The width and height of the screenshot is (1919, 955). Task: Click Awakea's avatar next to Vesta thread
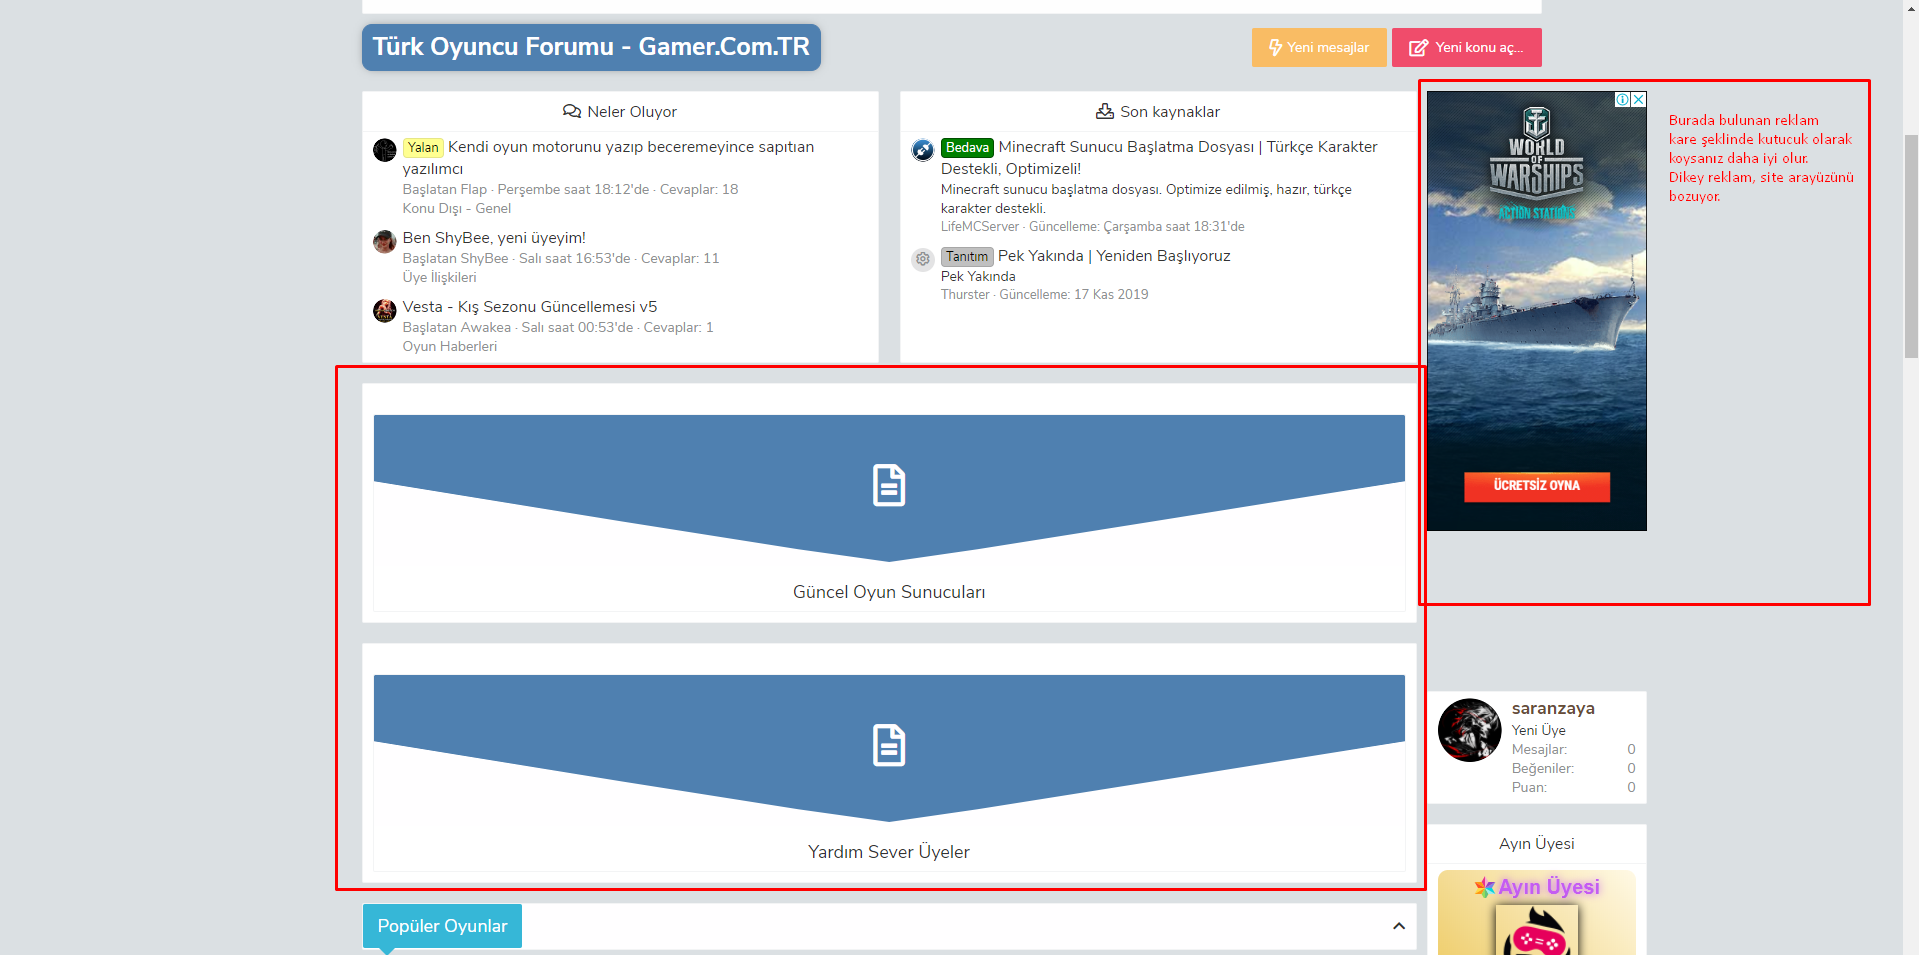click(x=385, y=310)
